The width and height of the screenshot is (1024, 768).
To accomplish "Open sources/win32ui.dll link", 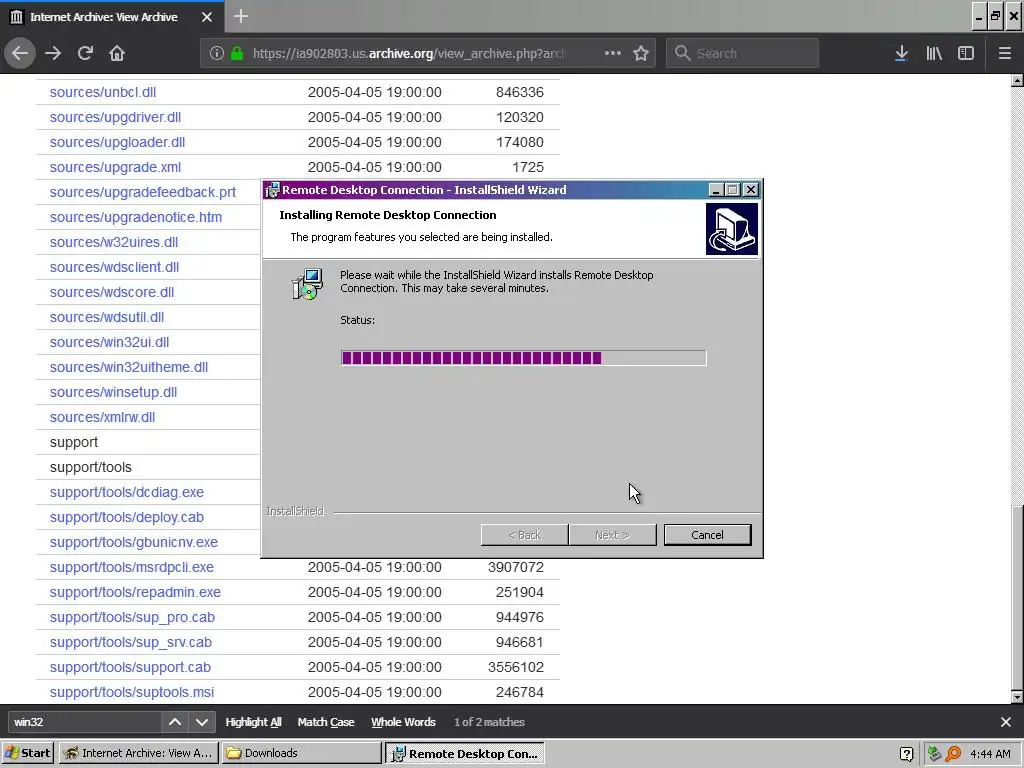I will point(109,342).
